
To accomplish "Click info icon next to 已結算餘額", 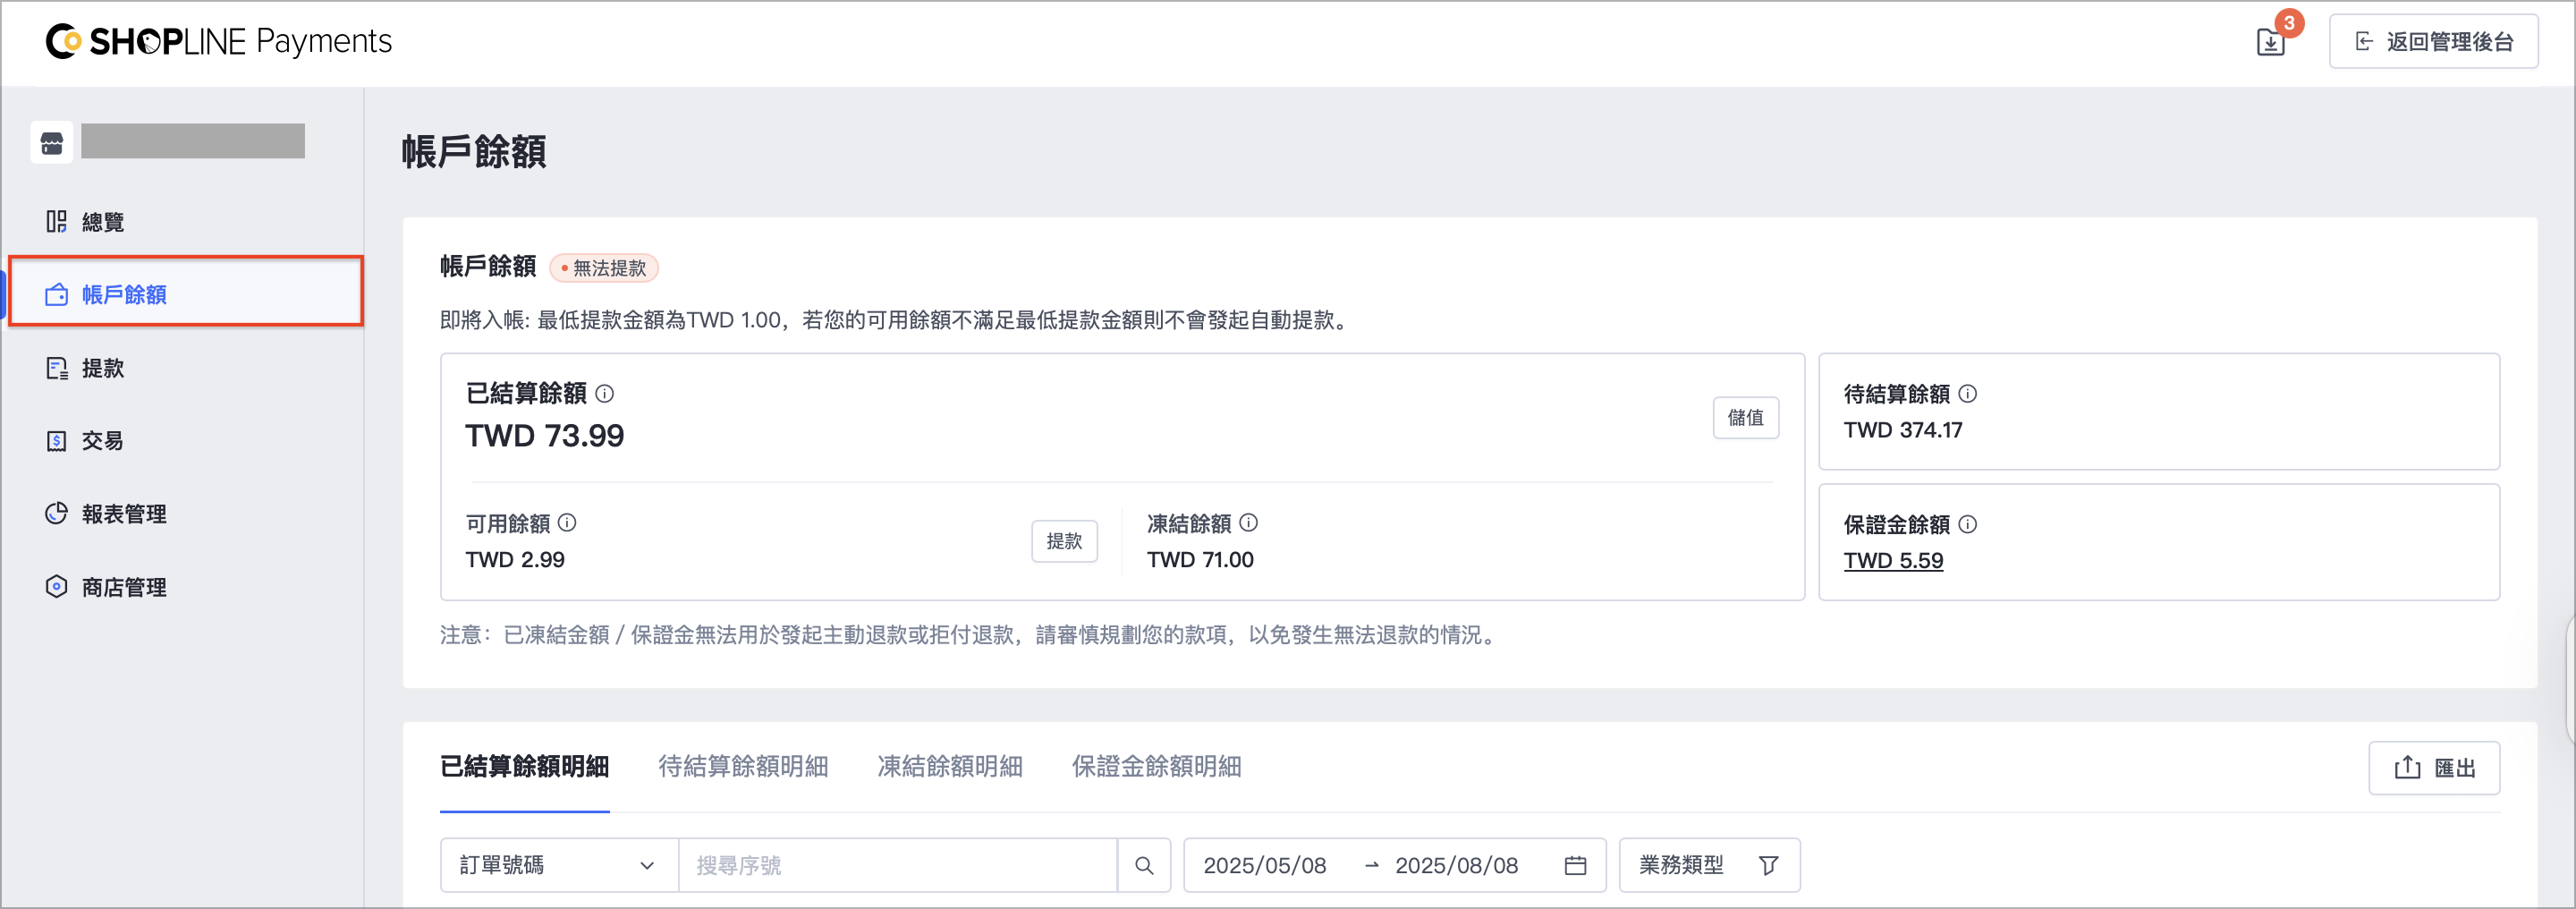I will (x=604, y=394).
